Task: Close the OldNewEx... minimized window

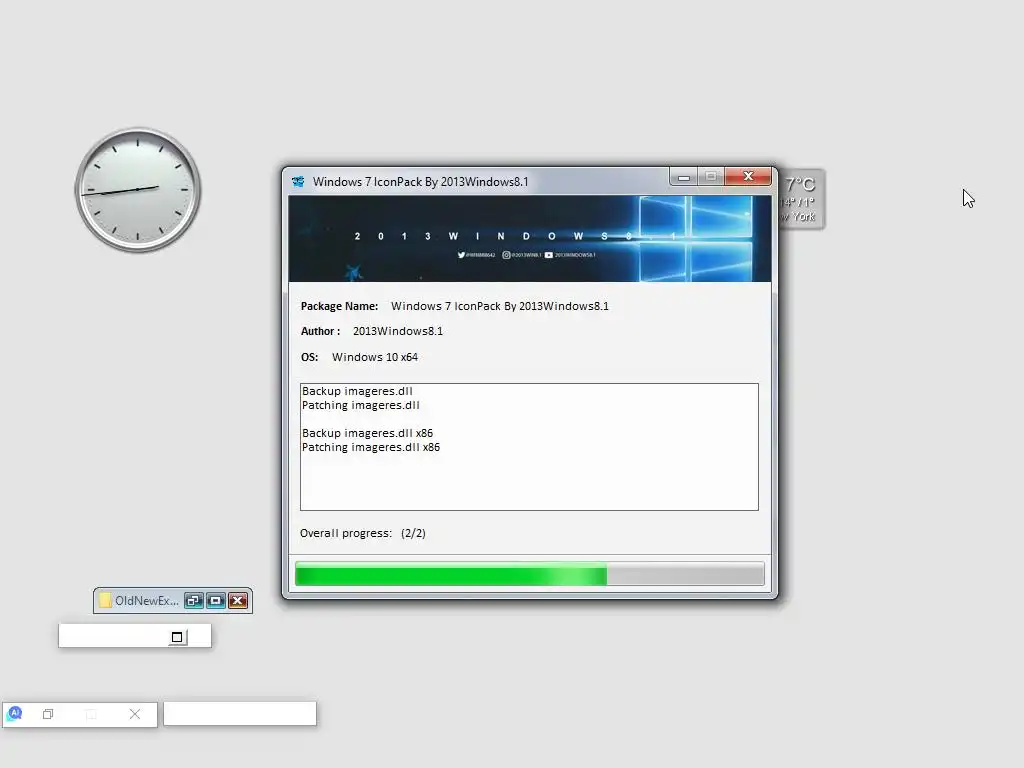Action: (238, 601)
